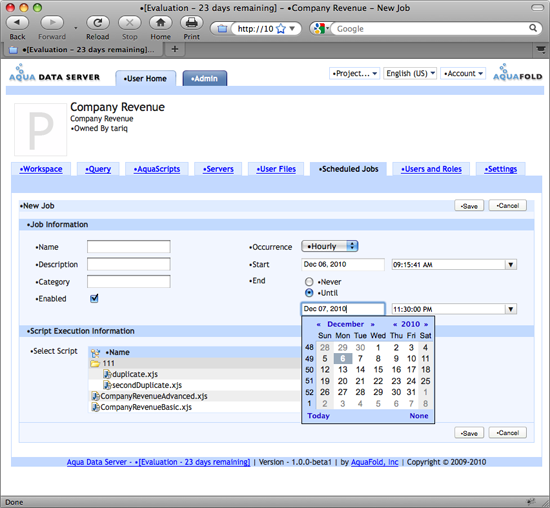The height and width of the screenshot is (508, 550).
Task: Click the top Save button
Action: coord(469,206)
